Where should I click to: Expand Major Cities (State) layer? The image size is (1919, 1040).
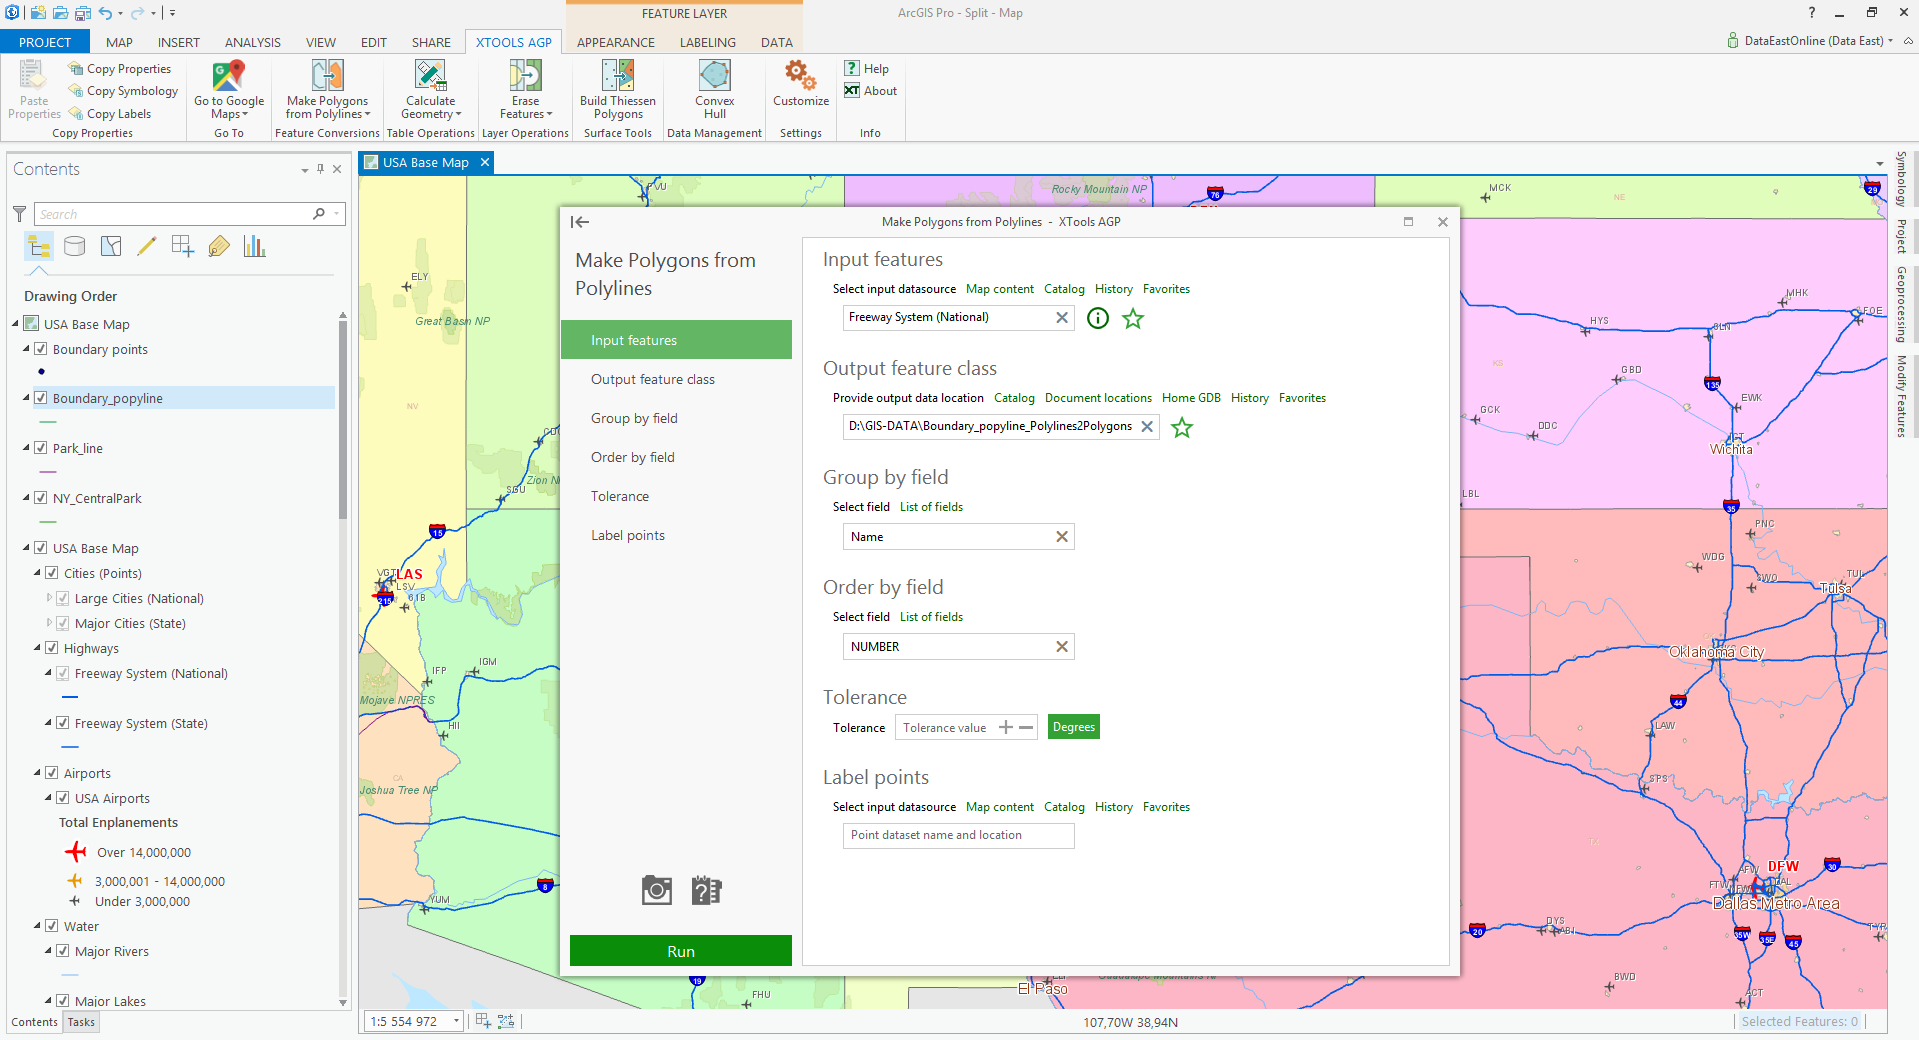pyautogui.click(x=49, y=623)
